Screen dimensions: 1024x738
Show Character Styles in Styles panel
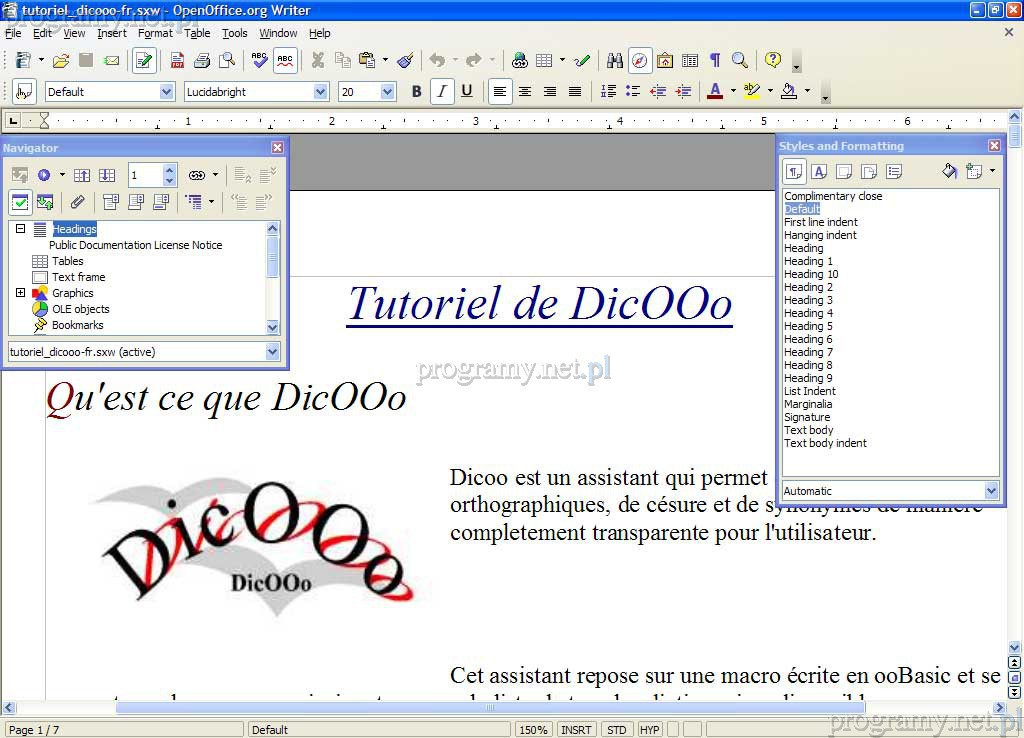point(819,172)
